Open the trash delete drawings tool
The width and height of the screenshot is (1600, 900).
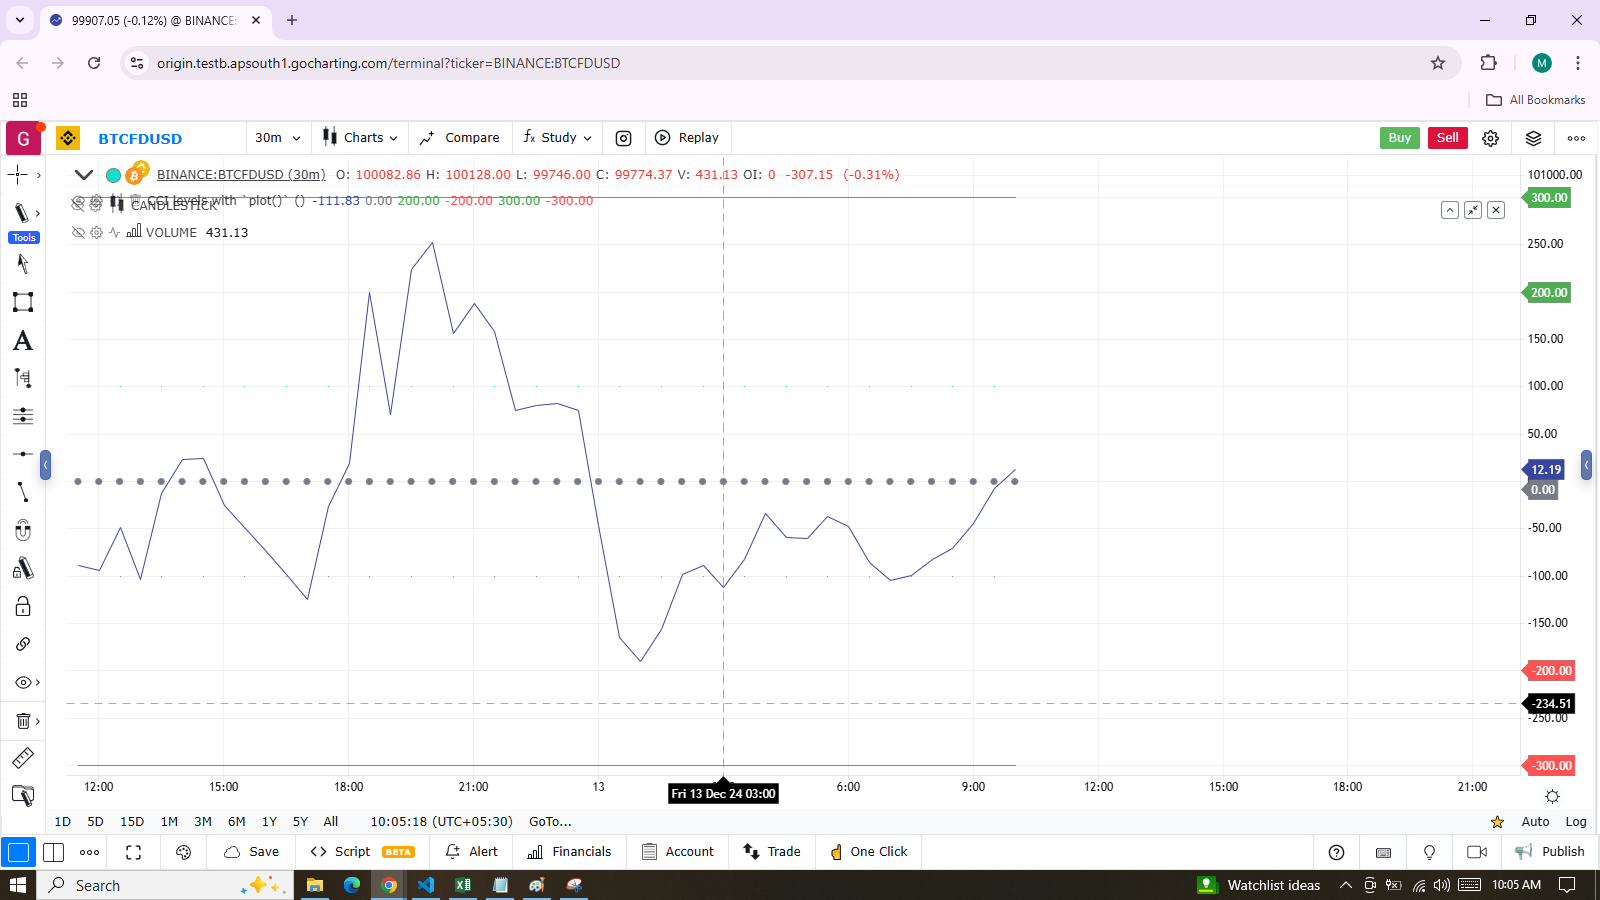pyautogui.click(x=22, y=721)
